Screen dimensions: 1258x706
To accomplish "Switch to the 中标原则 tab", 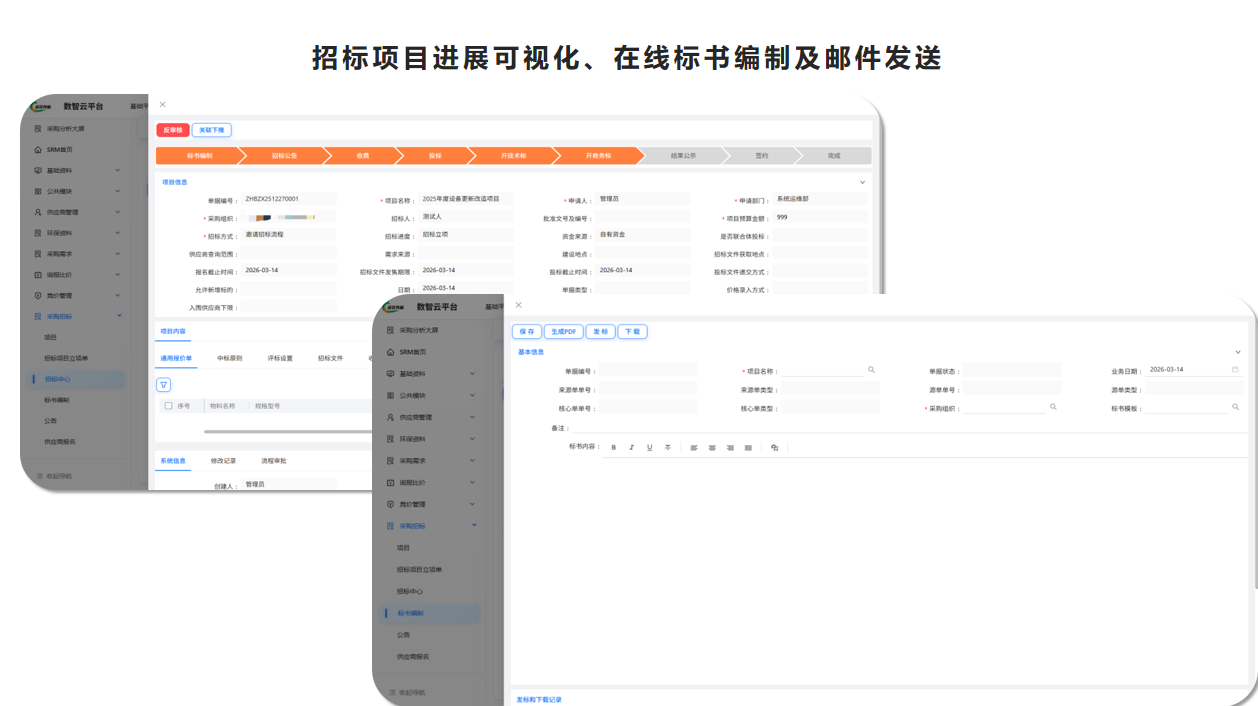I will (x=230, y=358).
